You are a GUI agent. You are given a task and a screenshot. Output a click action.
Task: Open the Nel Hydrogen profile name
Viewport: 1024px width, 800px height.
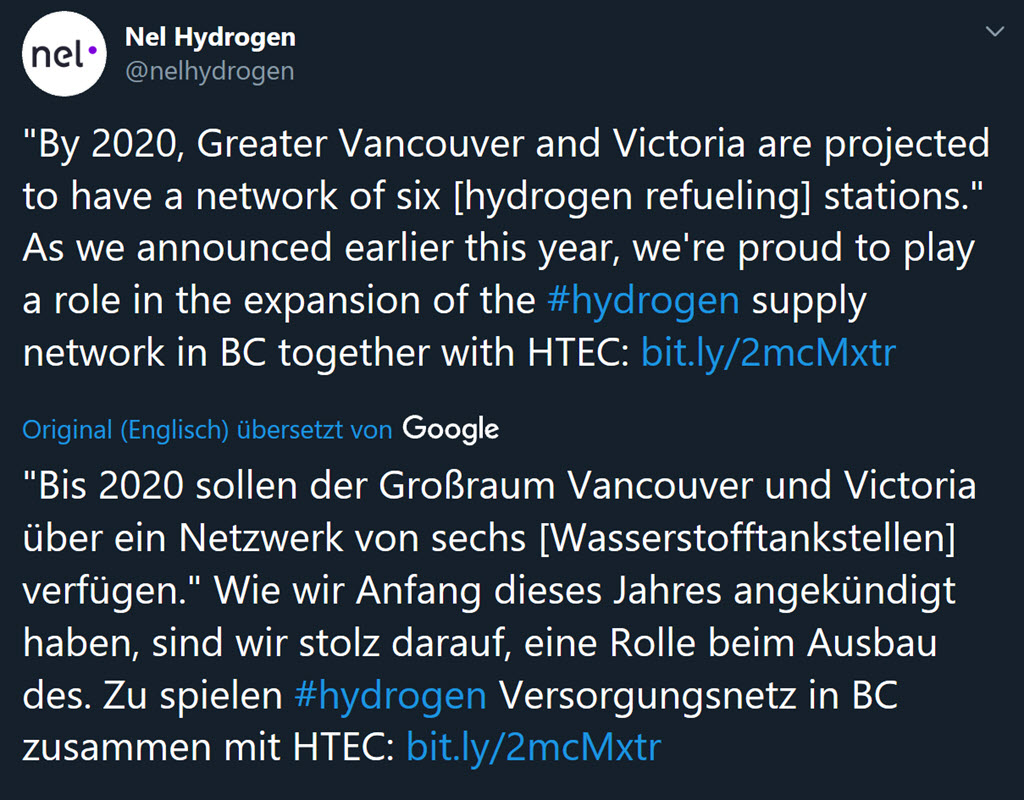tap(210, 38)
